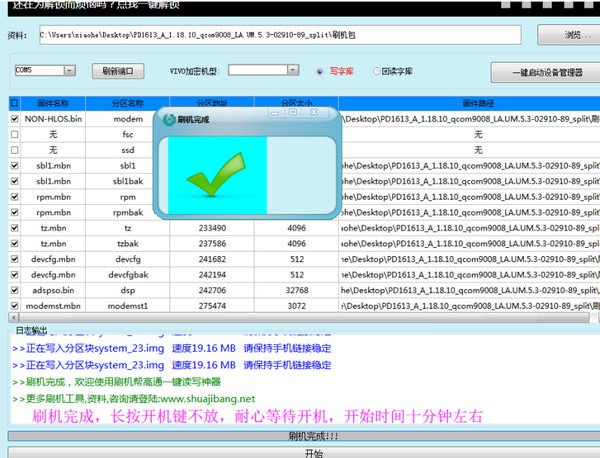
Task: Select the 237586 address cell
Action: tap(212, 243)
